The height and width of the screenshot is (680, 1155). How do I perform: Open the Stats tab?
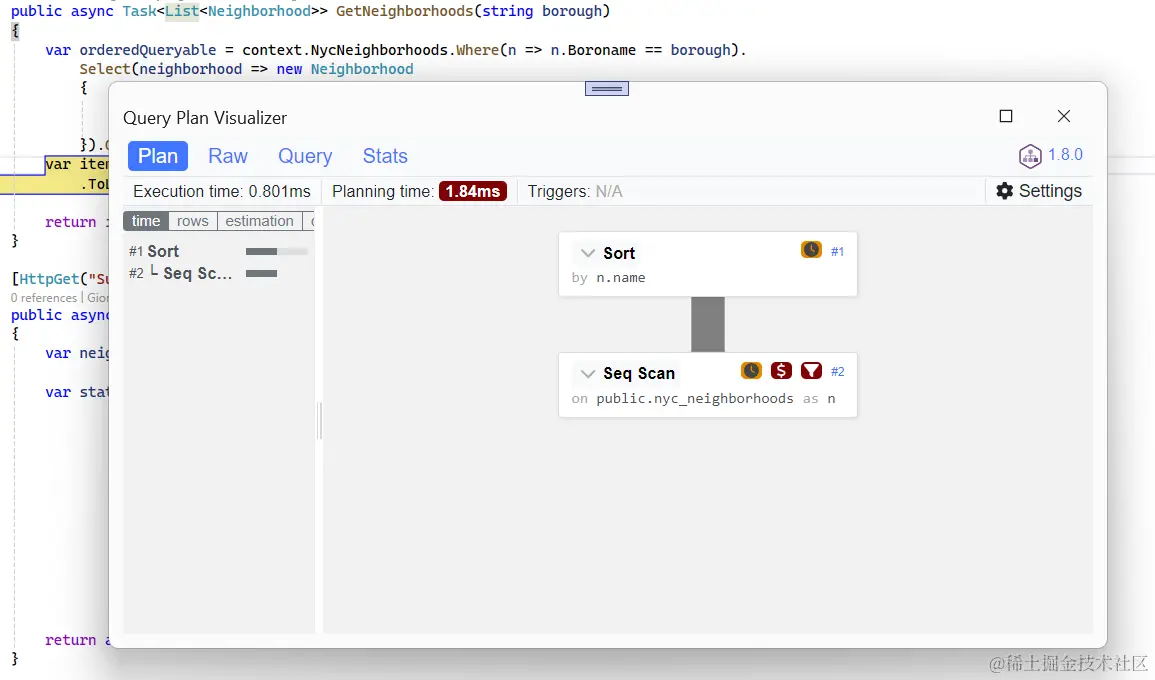[x=385, y=156]
